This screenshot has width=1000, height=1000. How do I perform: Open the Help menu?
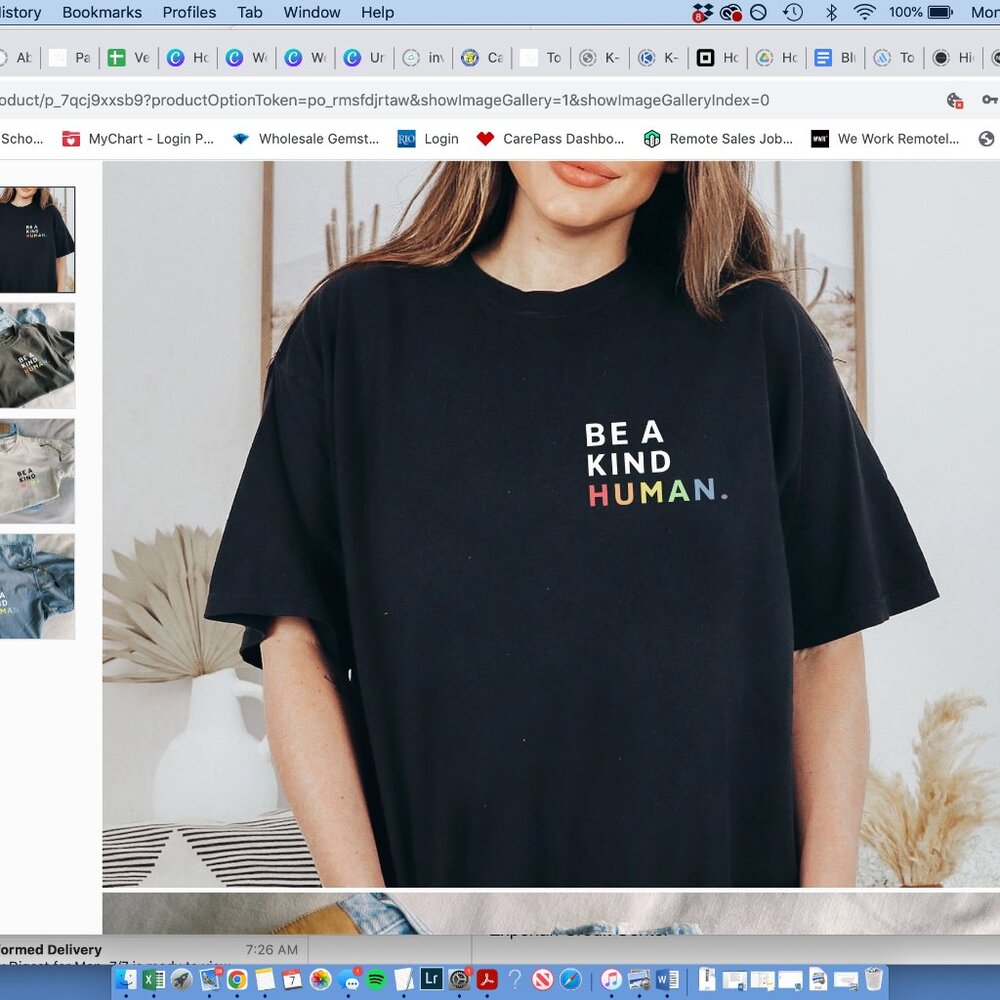377,12
